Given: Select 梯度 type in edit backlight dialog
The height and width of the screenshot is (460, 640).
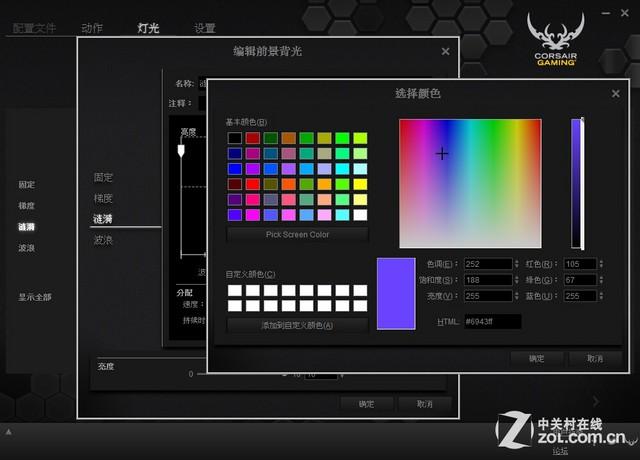Looking at the screenshot, I should [x=103, y=198].
